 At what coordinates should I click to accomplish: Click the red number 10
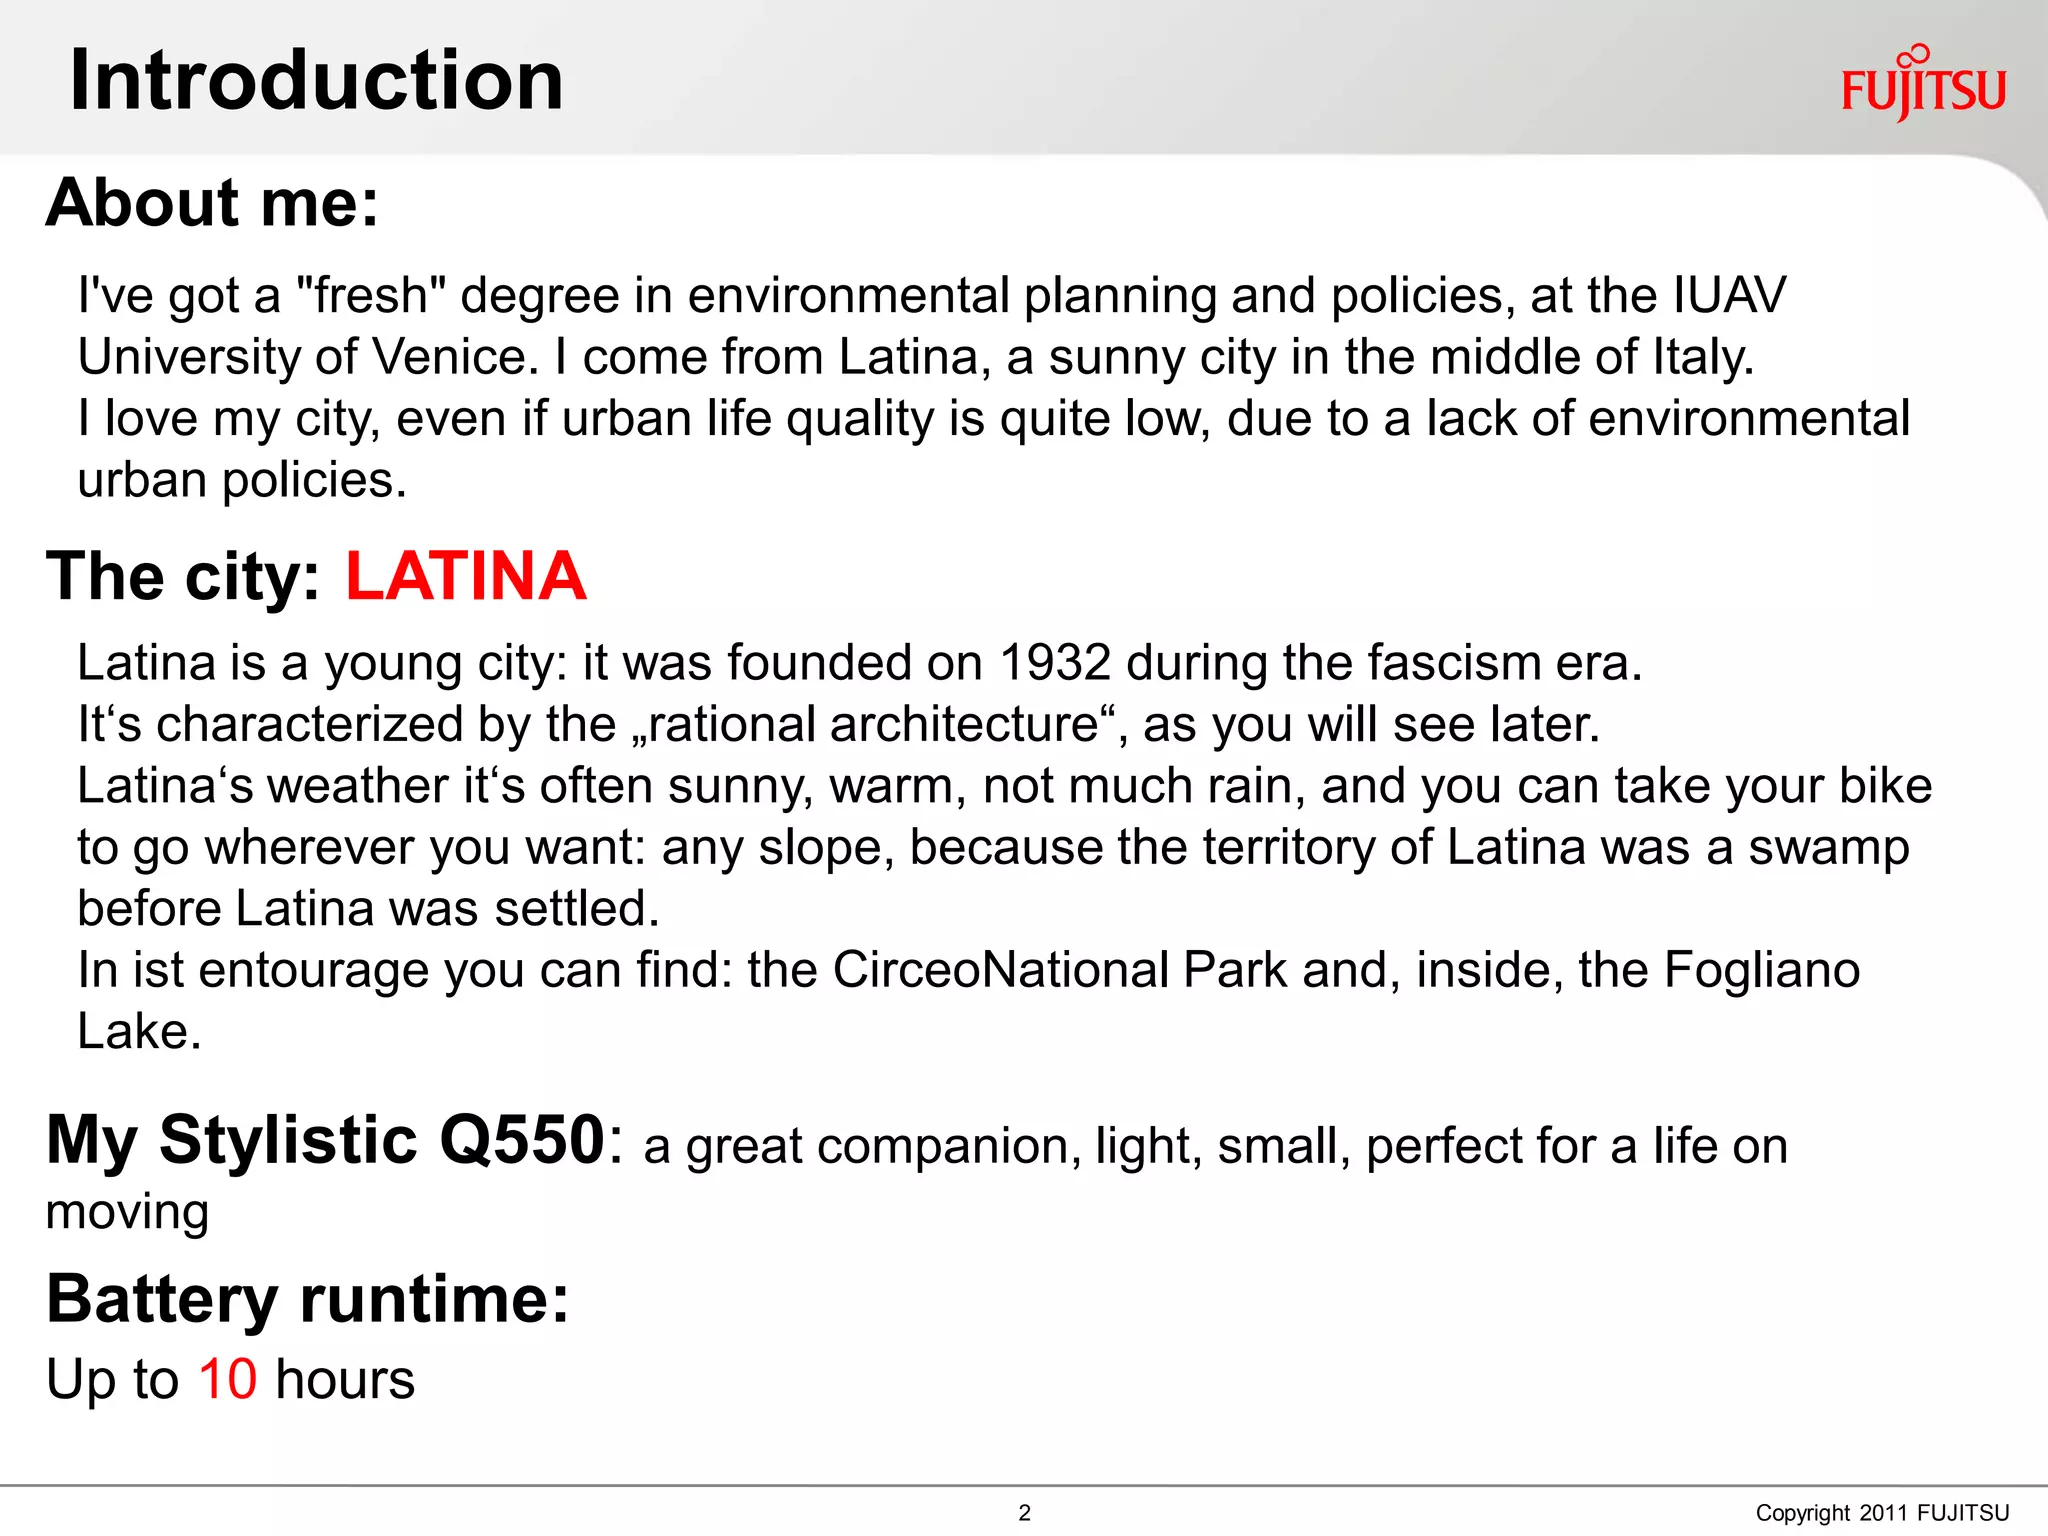[x=228, y=1379]
